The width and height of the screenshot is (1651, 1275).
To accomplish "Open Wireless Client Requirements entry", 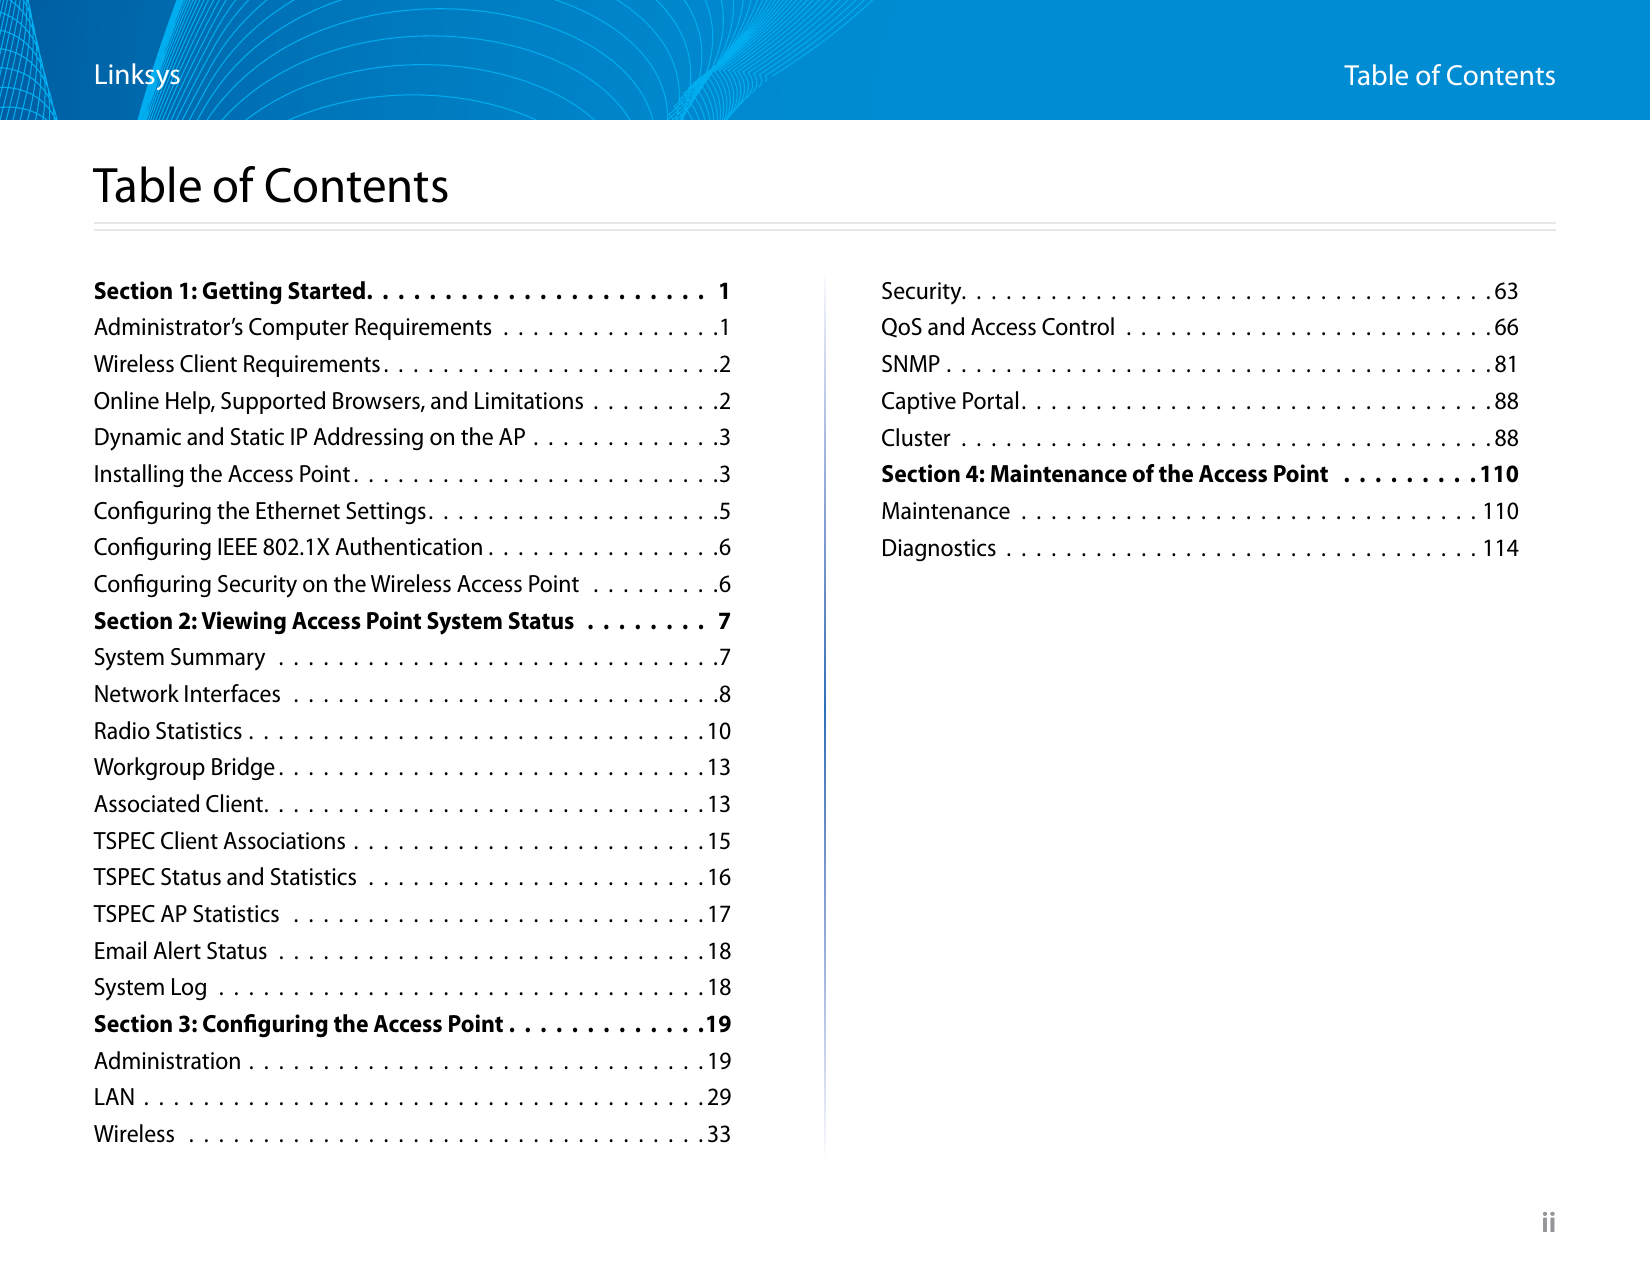I will coord(412,364).
